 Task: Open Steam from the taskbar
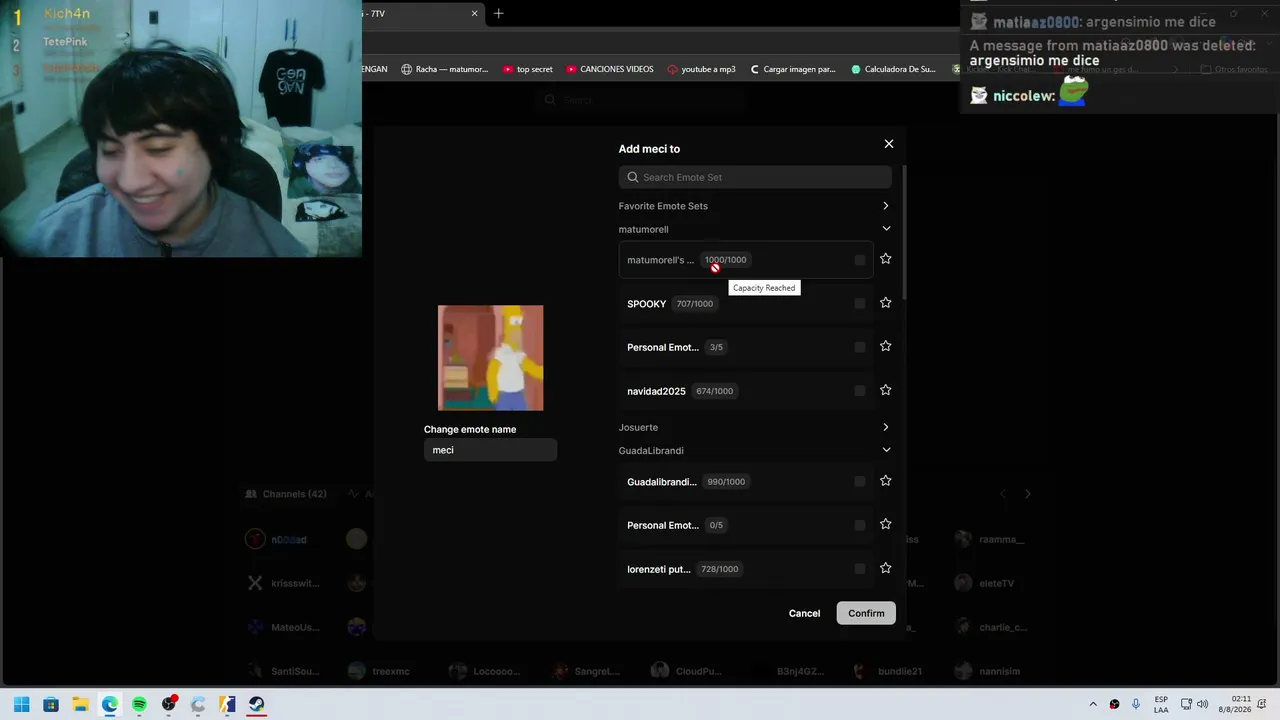click(x=257, y=704)
